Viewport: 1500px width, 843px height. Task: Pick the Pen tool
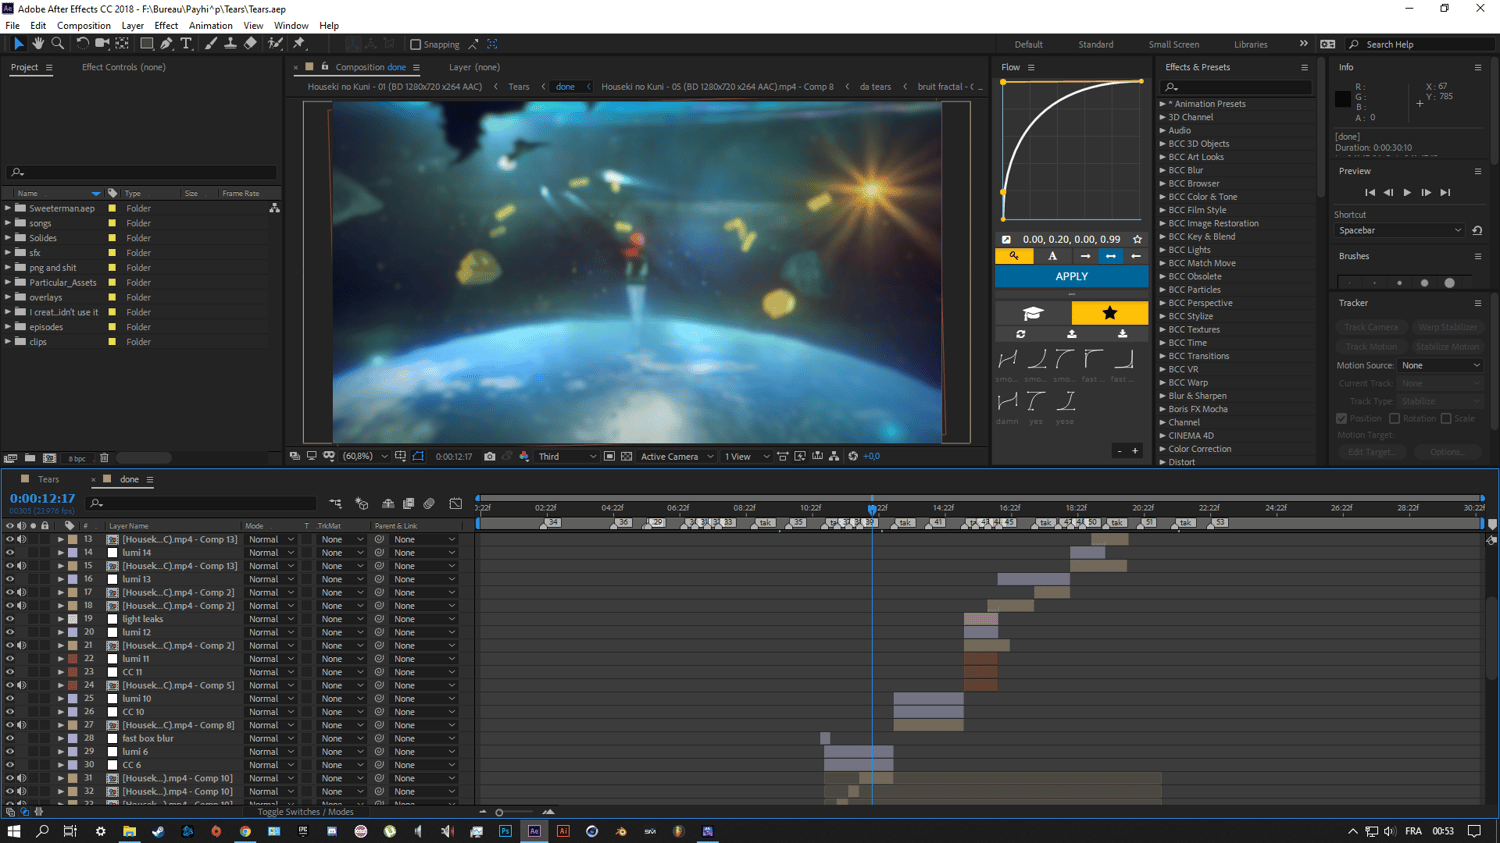(166, 44)
